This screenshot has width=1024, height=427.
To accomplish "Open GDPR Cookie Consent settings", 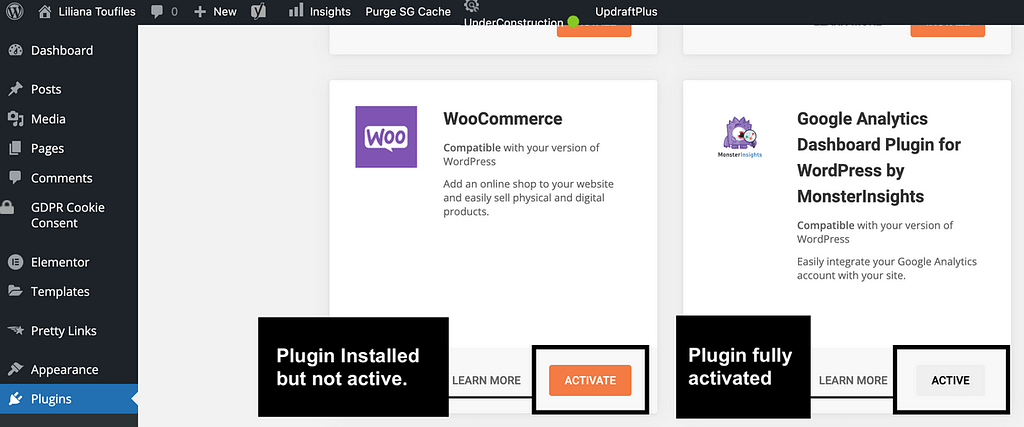I will [69, 215].
